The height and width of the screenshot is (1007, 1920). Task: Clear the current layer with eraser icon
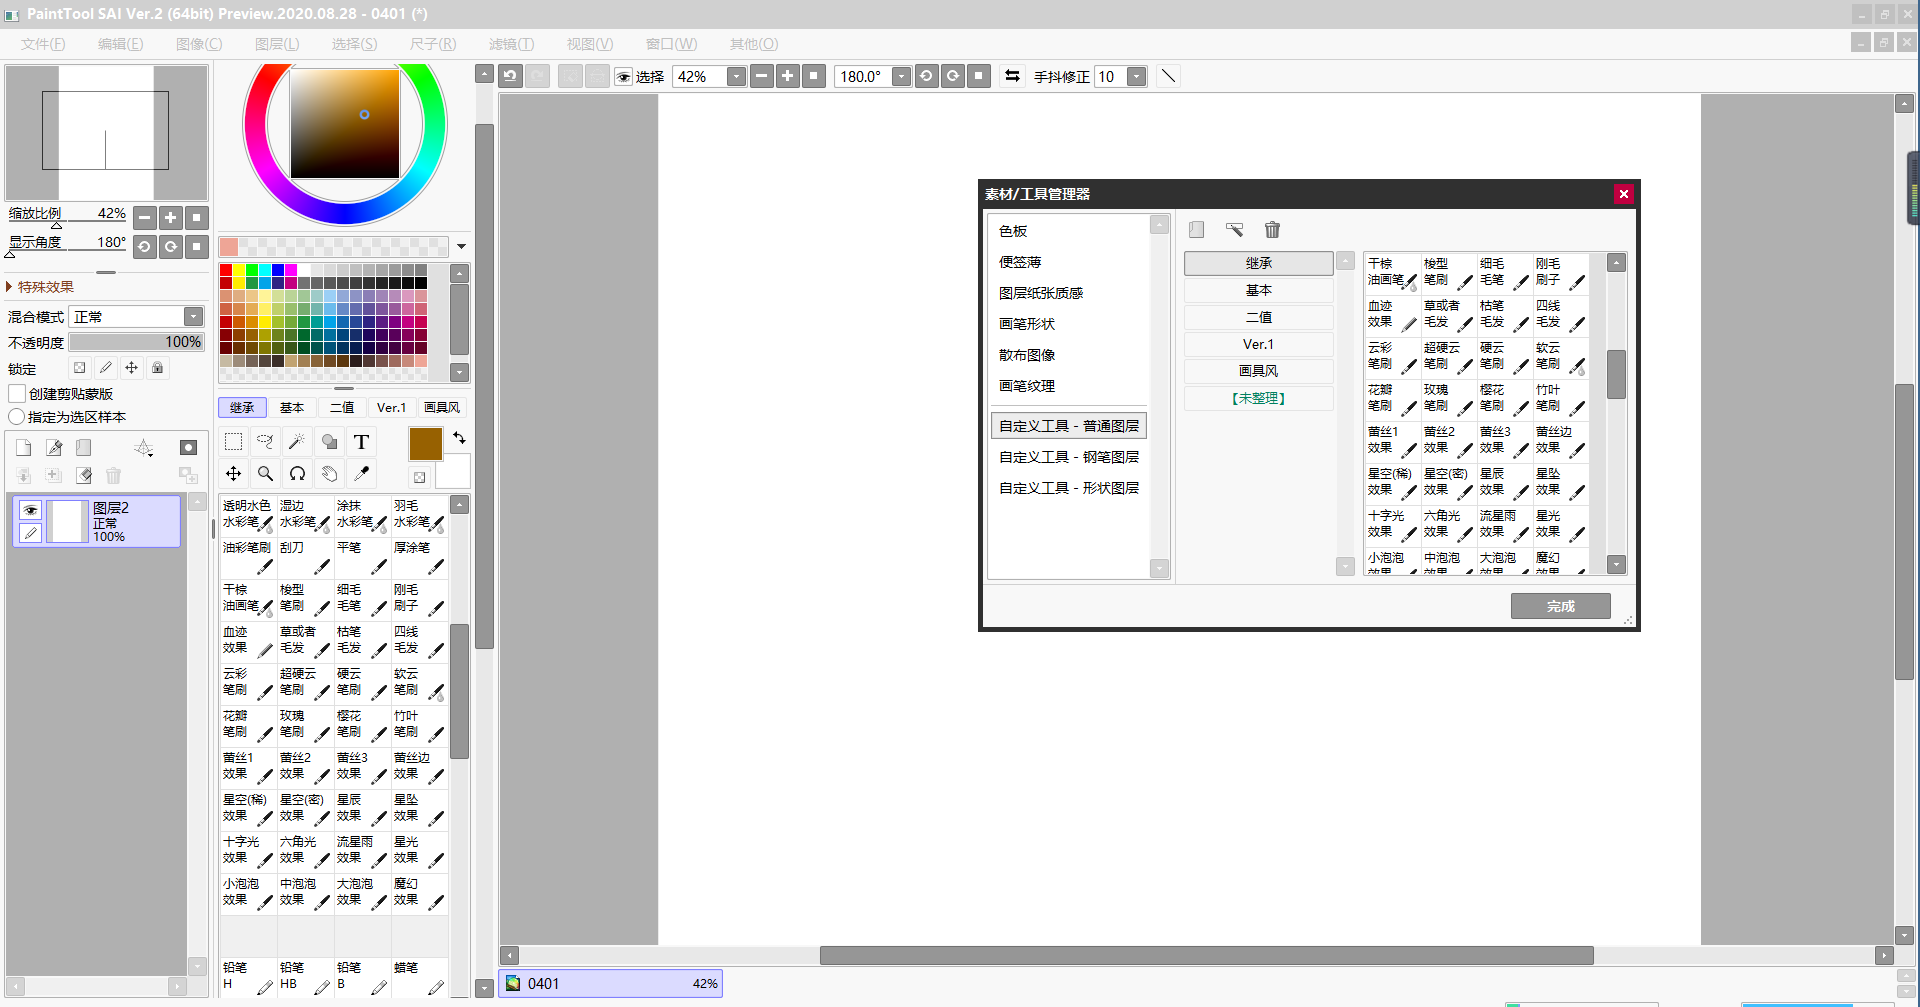84,476
